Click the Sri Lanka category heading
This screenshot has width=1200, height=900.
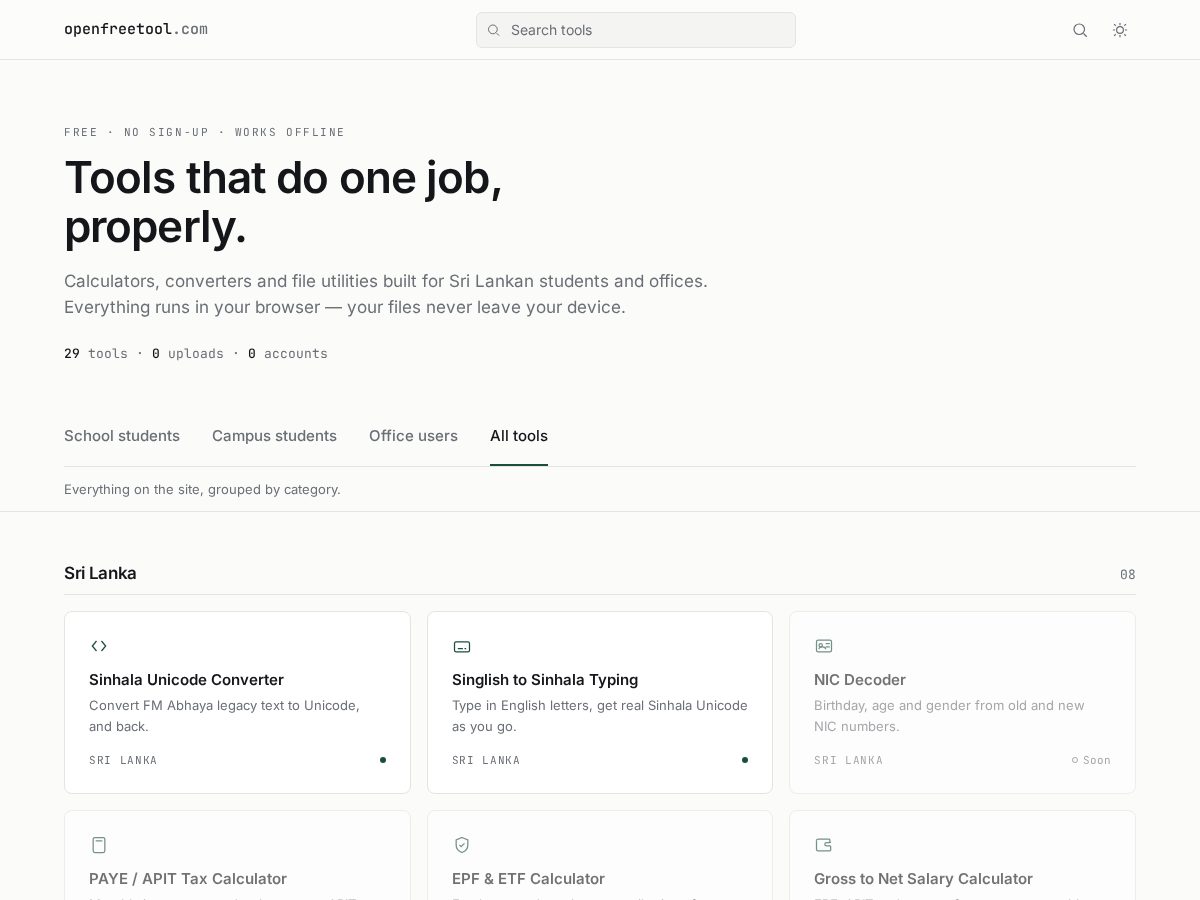(x=100, y=573)
